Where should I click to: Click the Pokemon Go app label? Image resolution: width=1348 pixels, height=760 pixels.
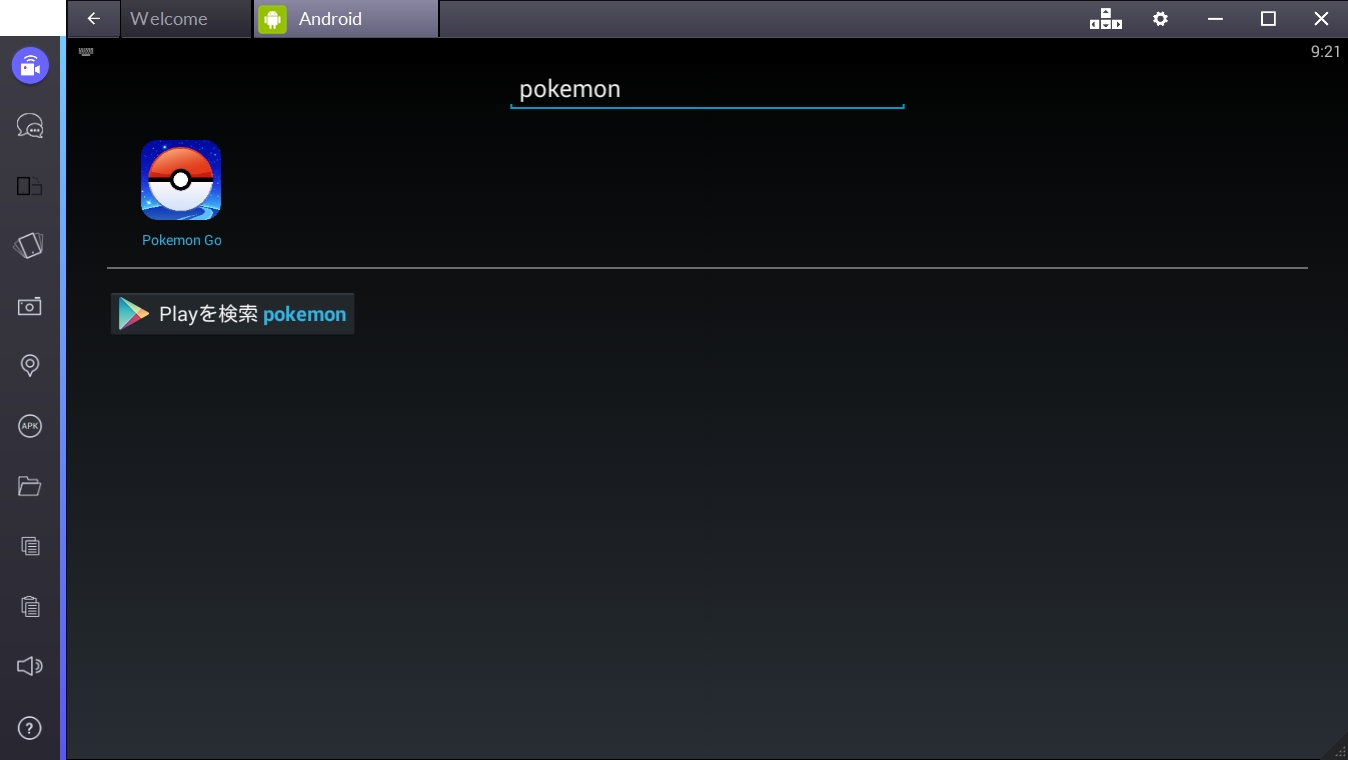[182, 240]
